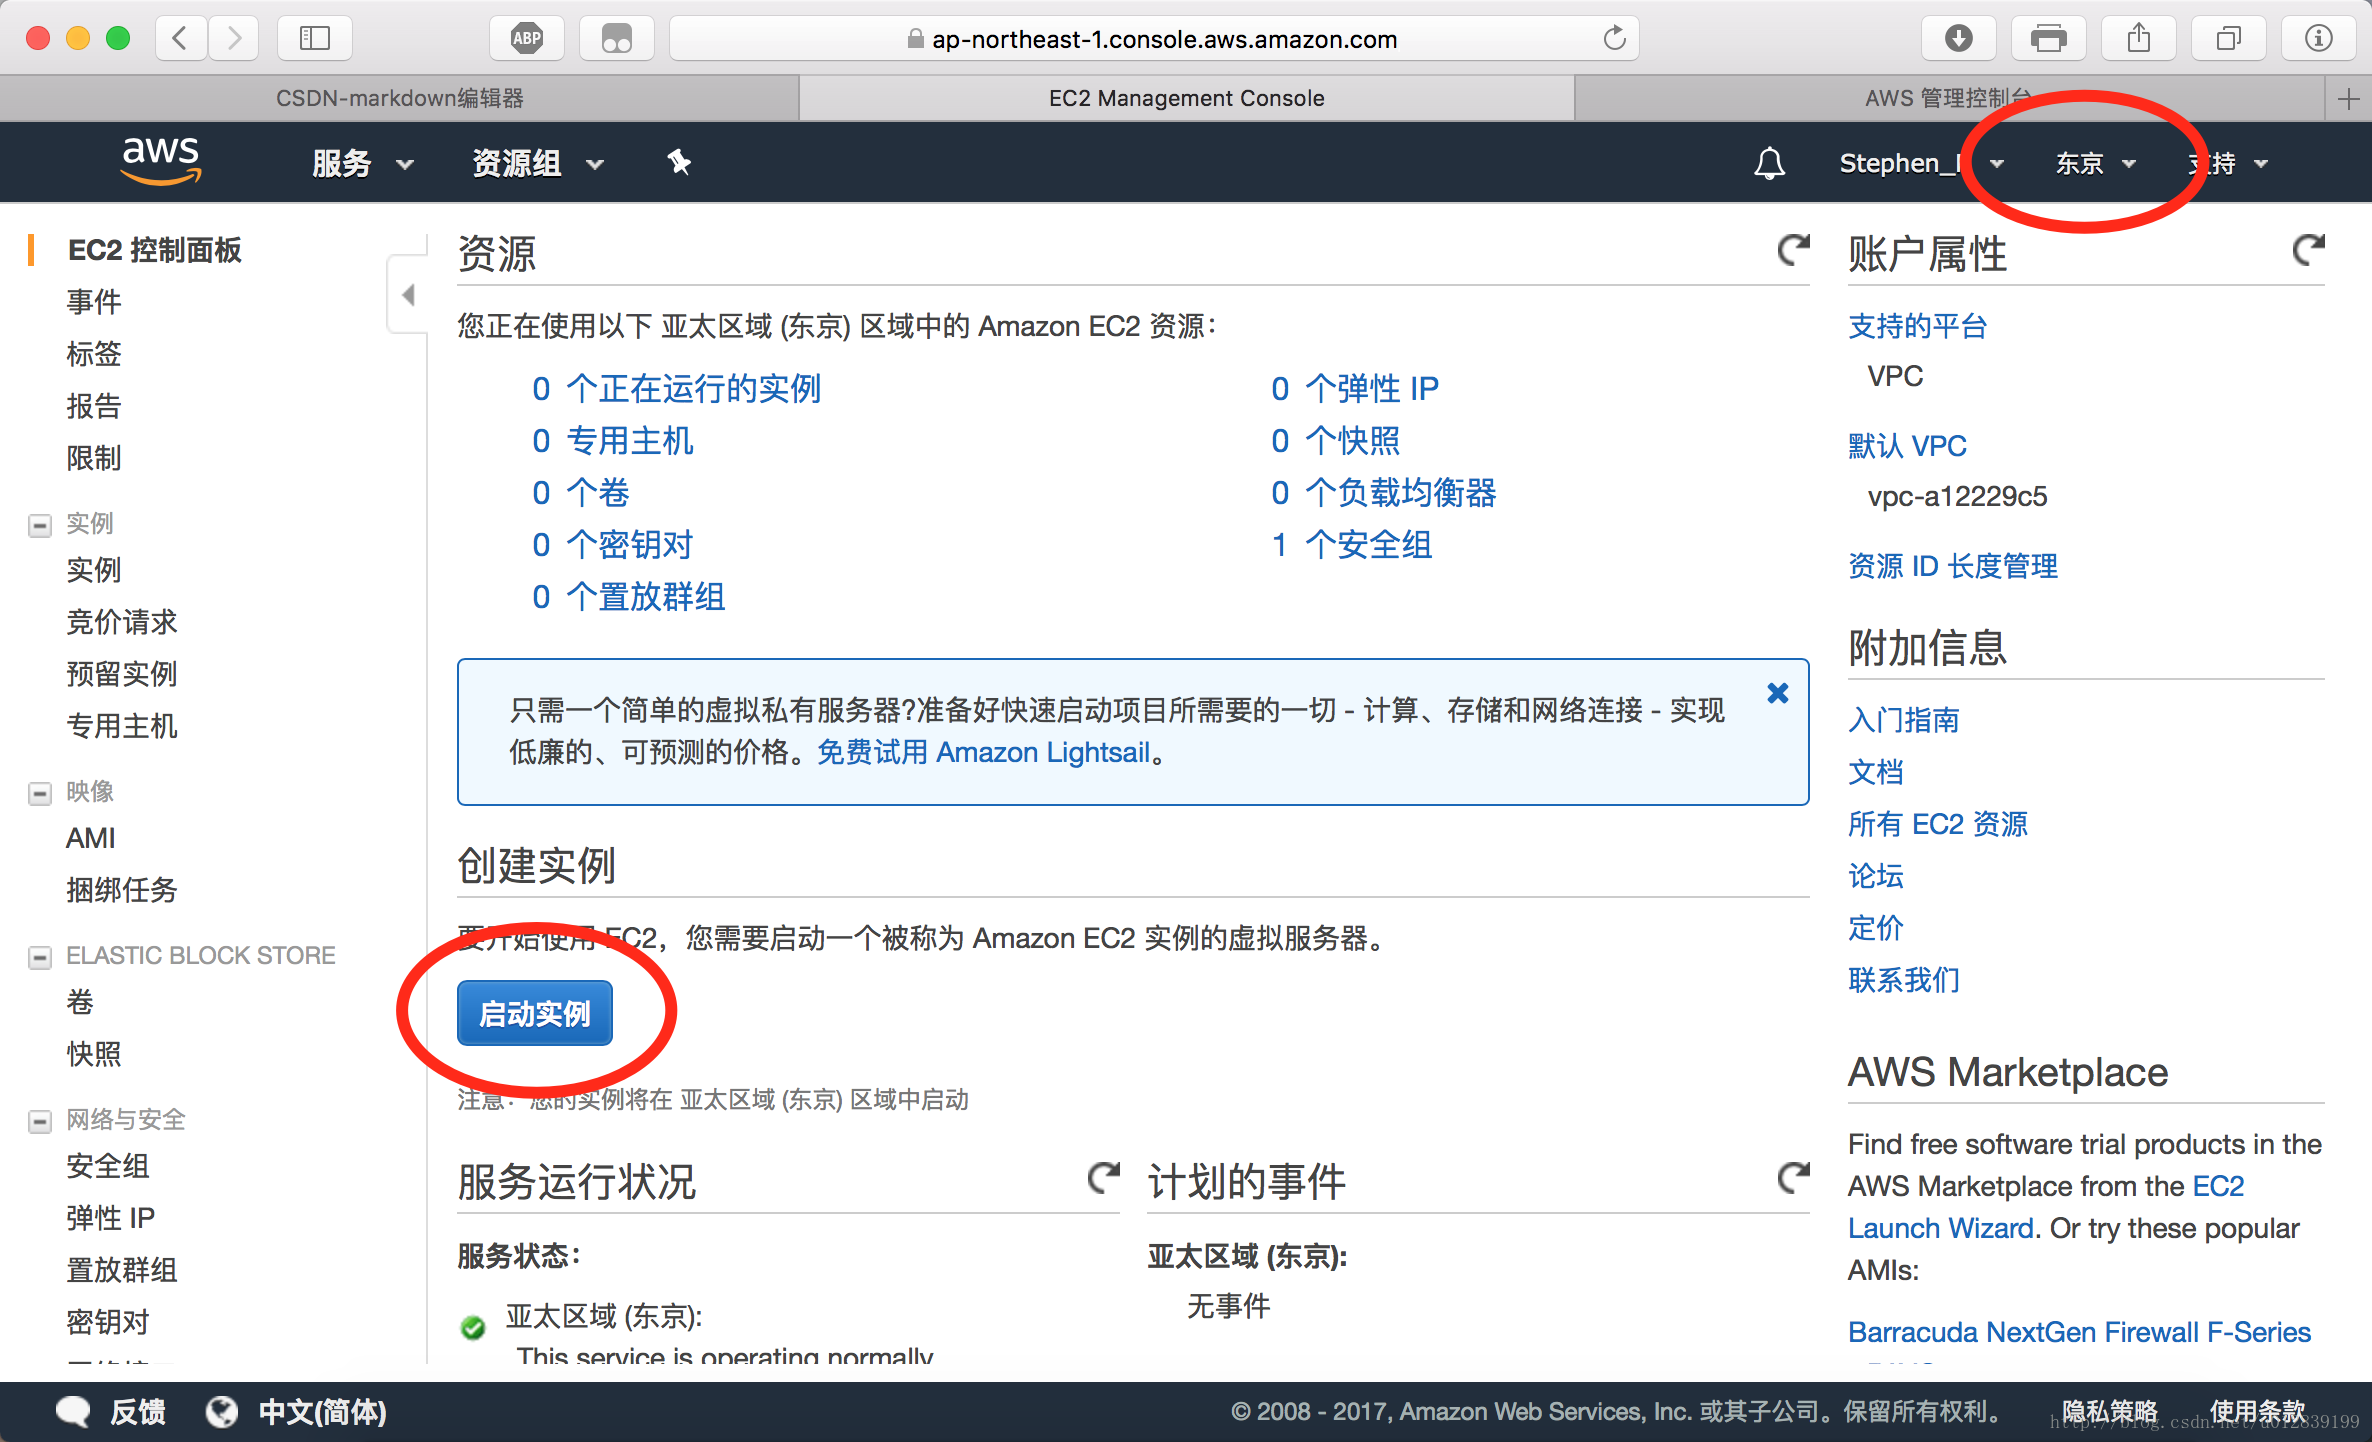Open 资源 ID 长度管理 link

[x=1952, y=566]
